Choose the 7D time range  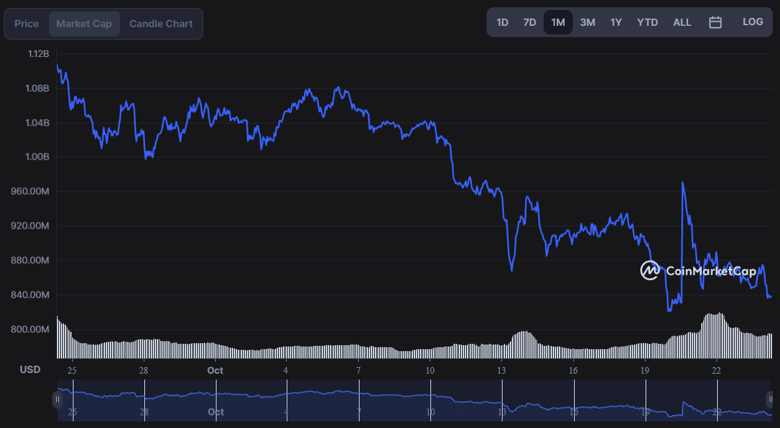tap(530, 22)
